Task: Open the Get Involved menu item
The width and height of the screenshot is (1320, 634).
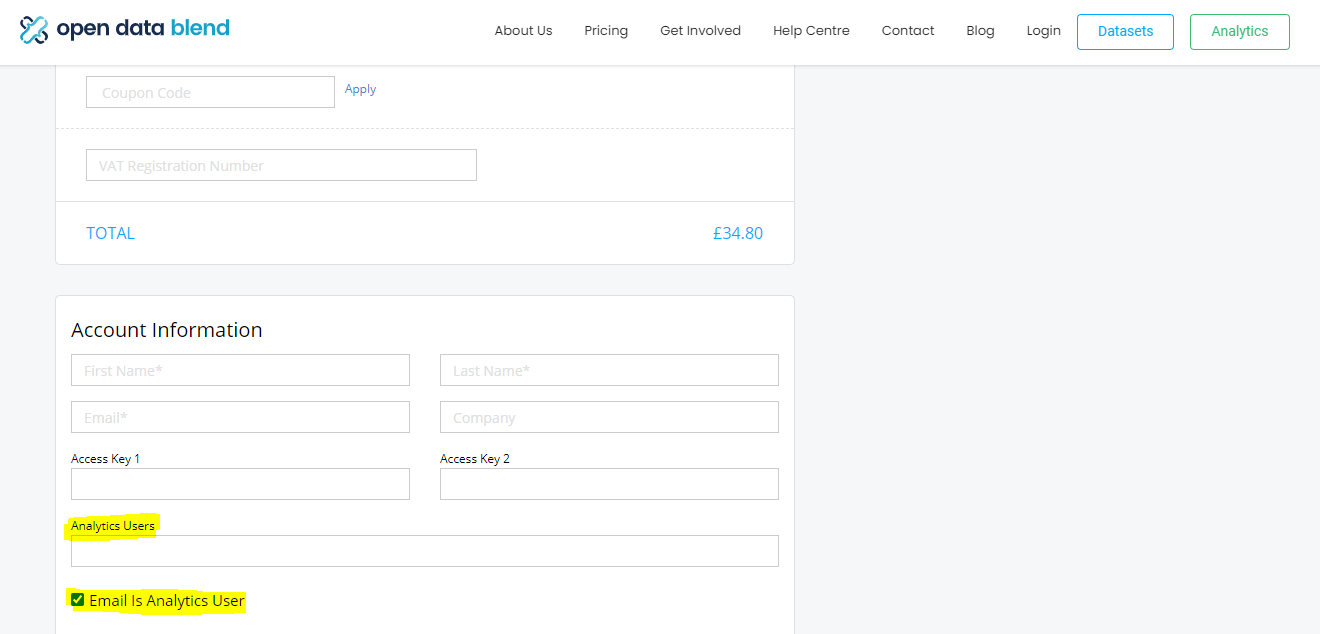Action: click(700, 31)
